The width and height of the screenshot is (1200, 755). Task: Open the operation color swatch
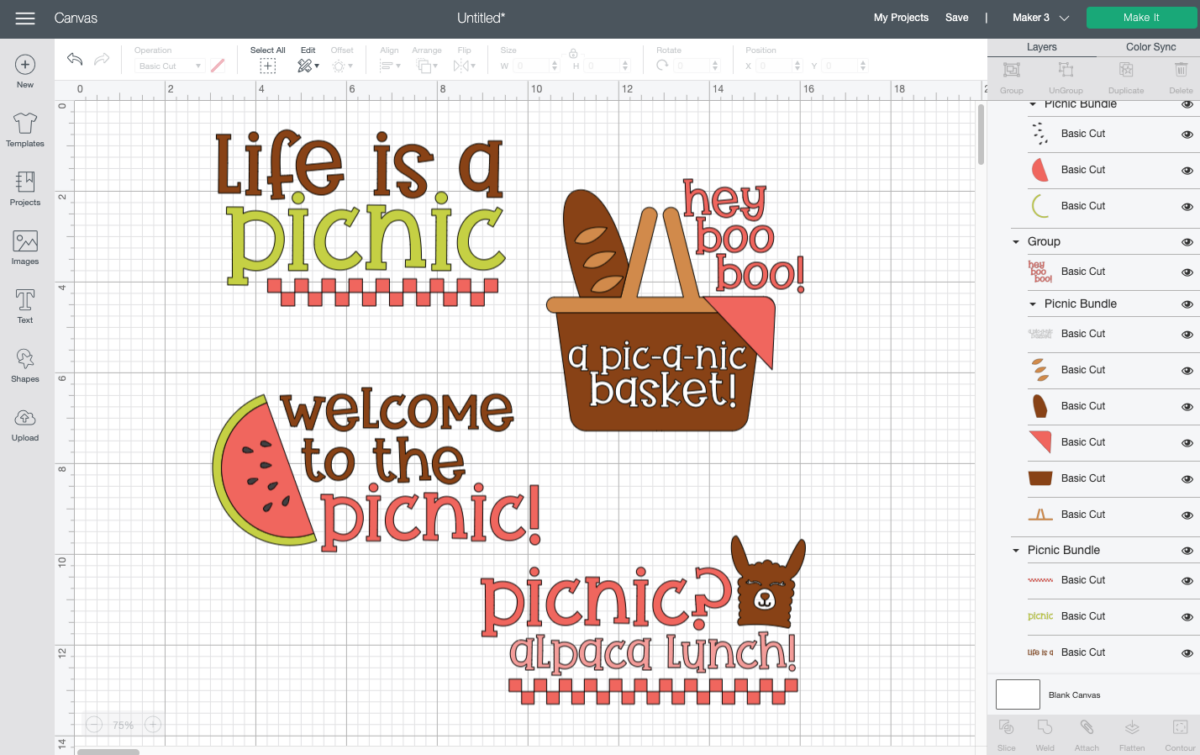pyautogui.click(x=218, y=66)
